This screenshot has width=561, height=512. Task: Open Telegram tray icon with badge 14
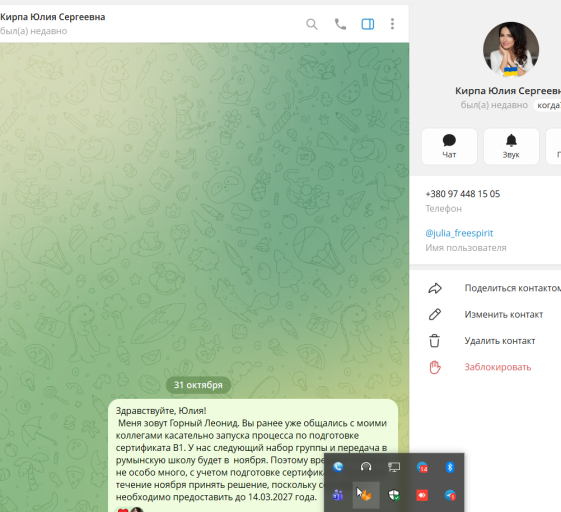422,467
